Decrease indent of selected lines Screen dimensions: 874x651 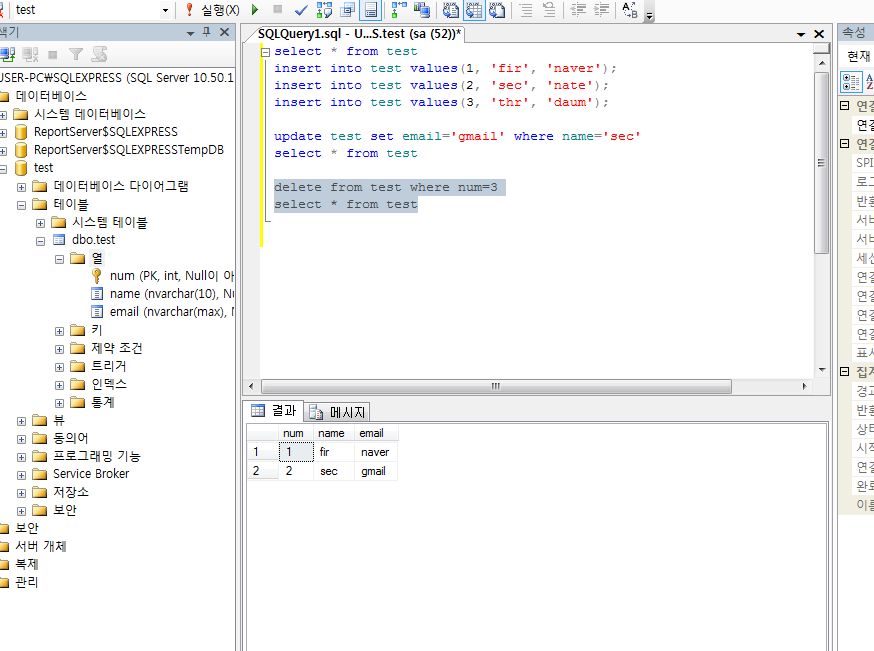tap(578, 9)
